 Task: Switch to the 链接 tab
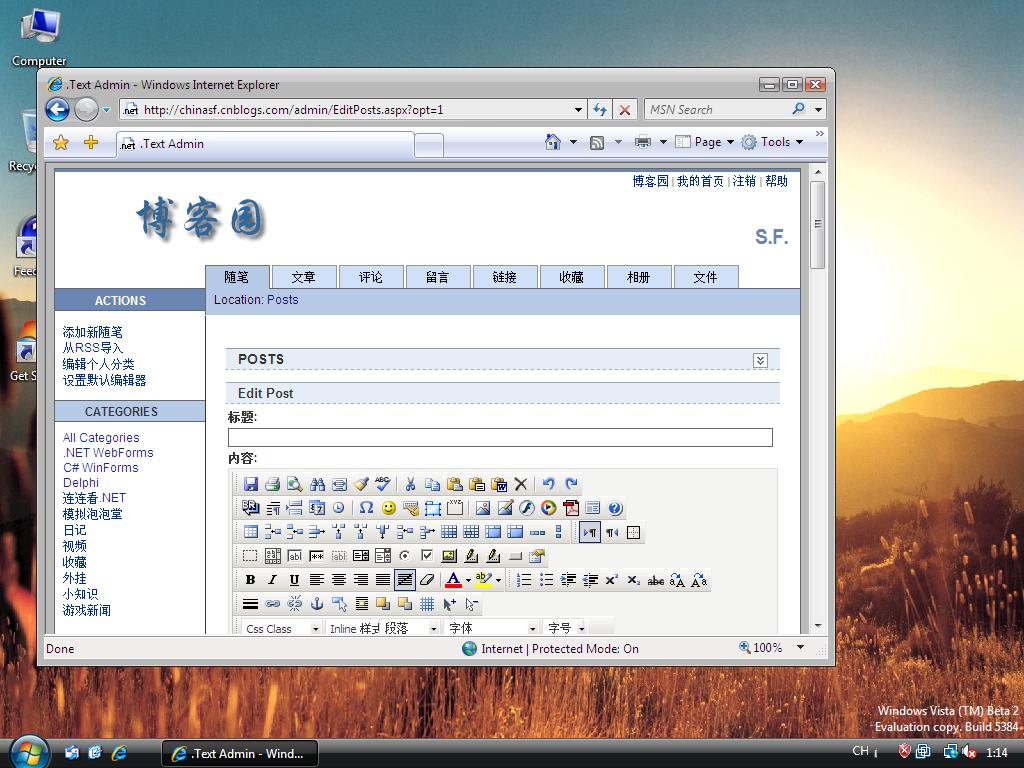505,277
